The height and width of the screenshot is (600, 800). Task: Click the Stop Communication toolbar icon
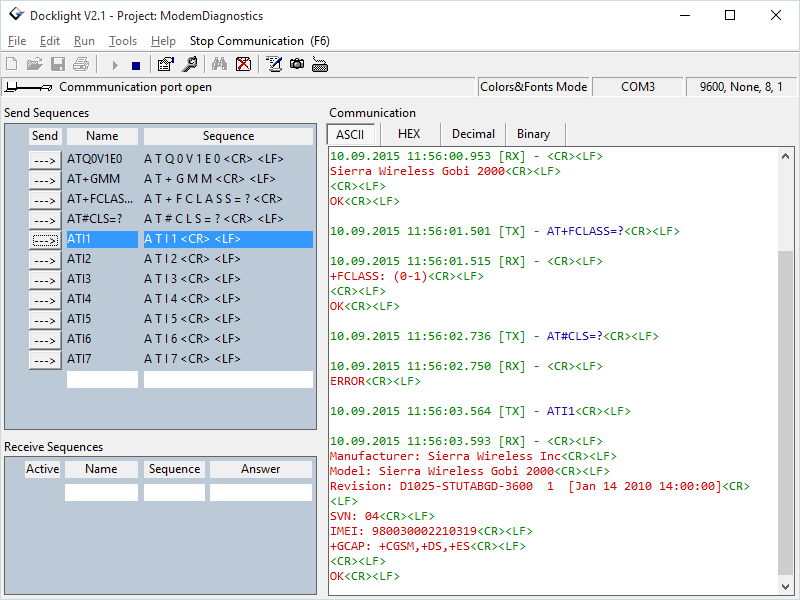click(x=136, y=65)
